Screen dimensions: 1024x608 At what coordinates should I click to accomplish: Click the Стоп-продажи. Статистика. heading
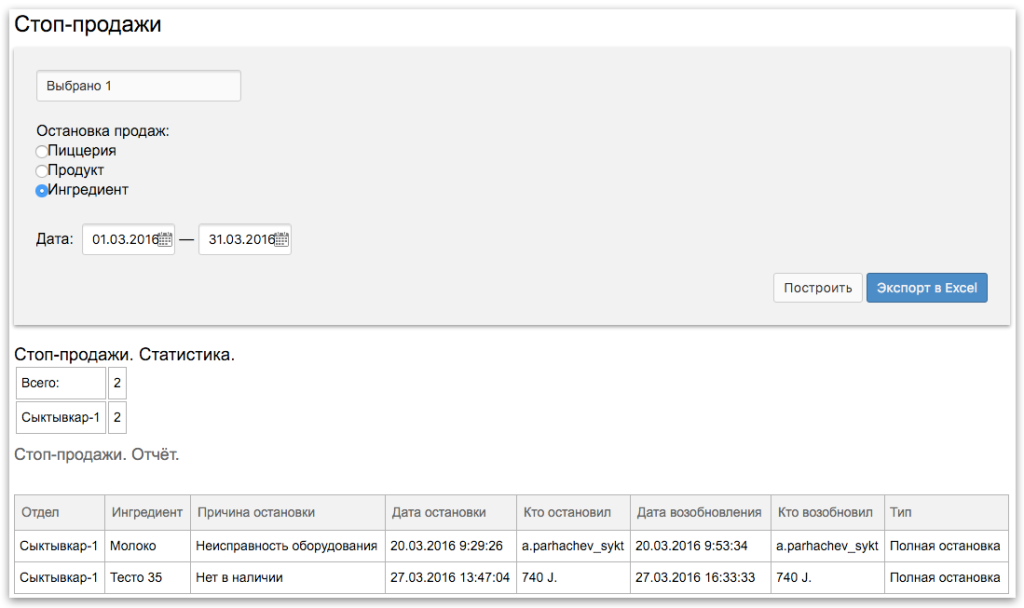click(x=124, y=355)
